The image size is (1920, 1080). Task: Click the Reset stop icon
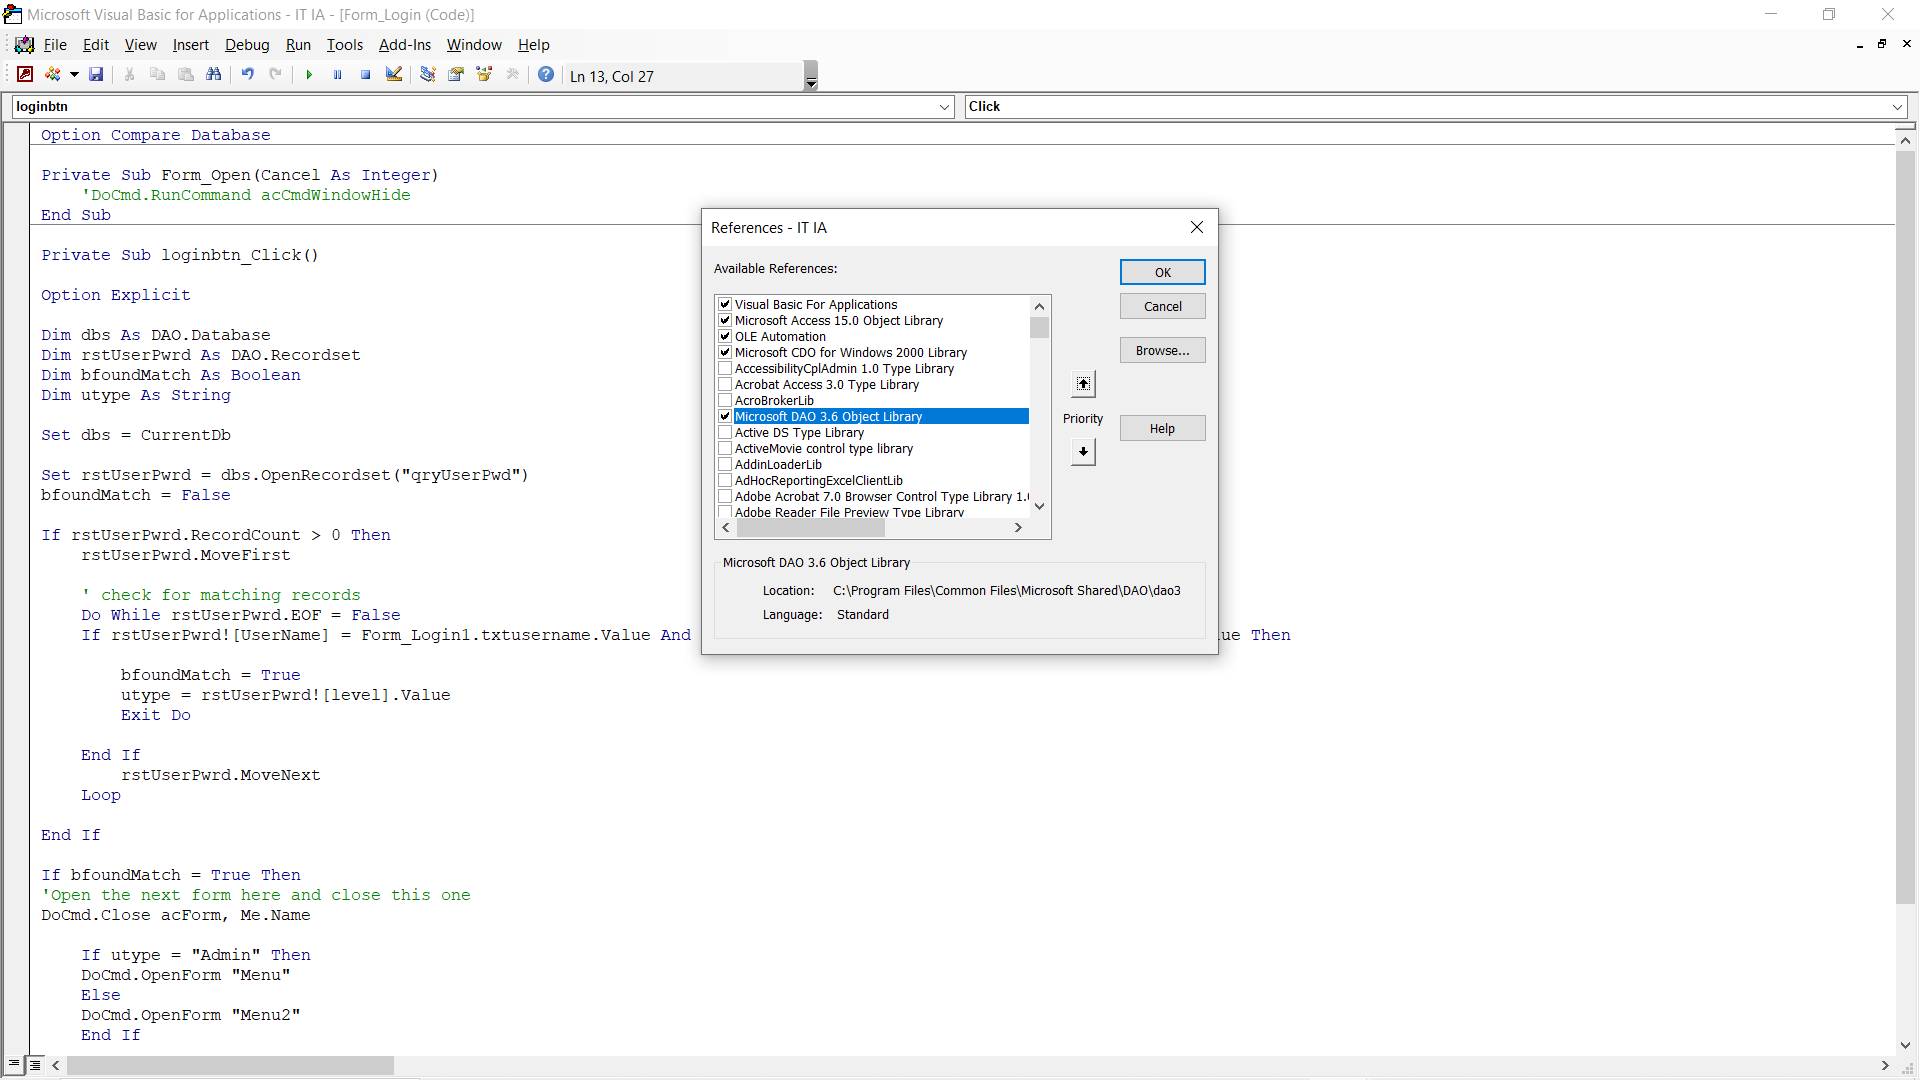point(365,75)
